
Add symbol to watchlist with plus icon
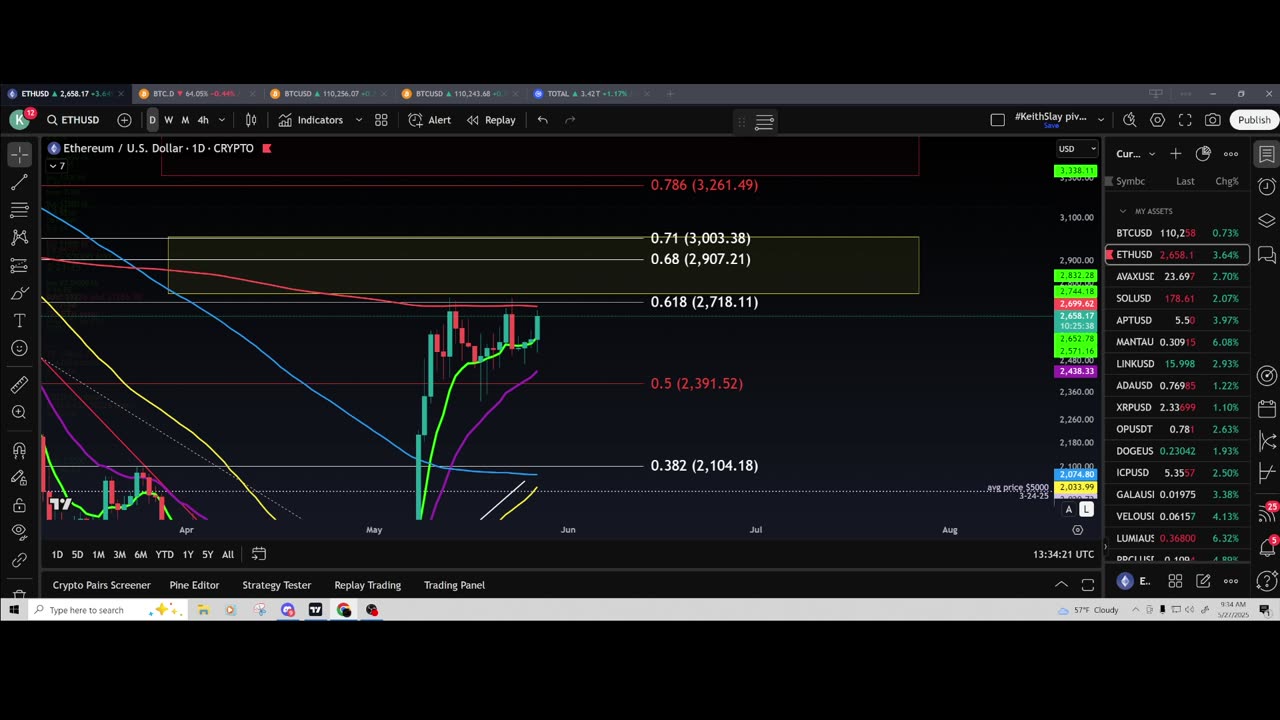pos(1176,154)
